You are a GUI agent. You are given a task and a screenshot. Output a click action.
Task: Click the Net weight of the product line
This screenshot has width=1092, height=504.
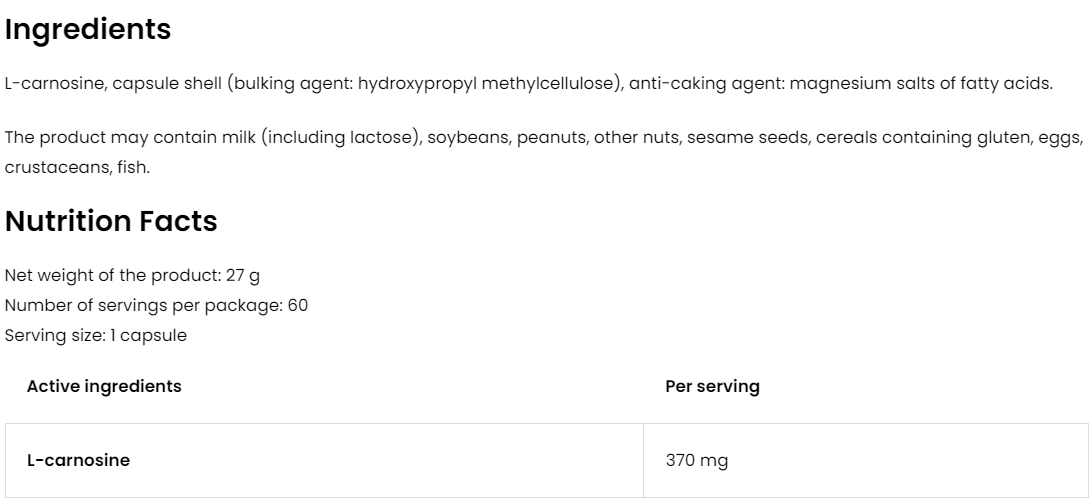(x=133, y=275)
